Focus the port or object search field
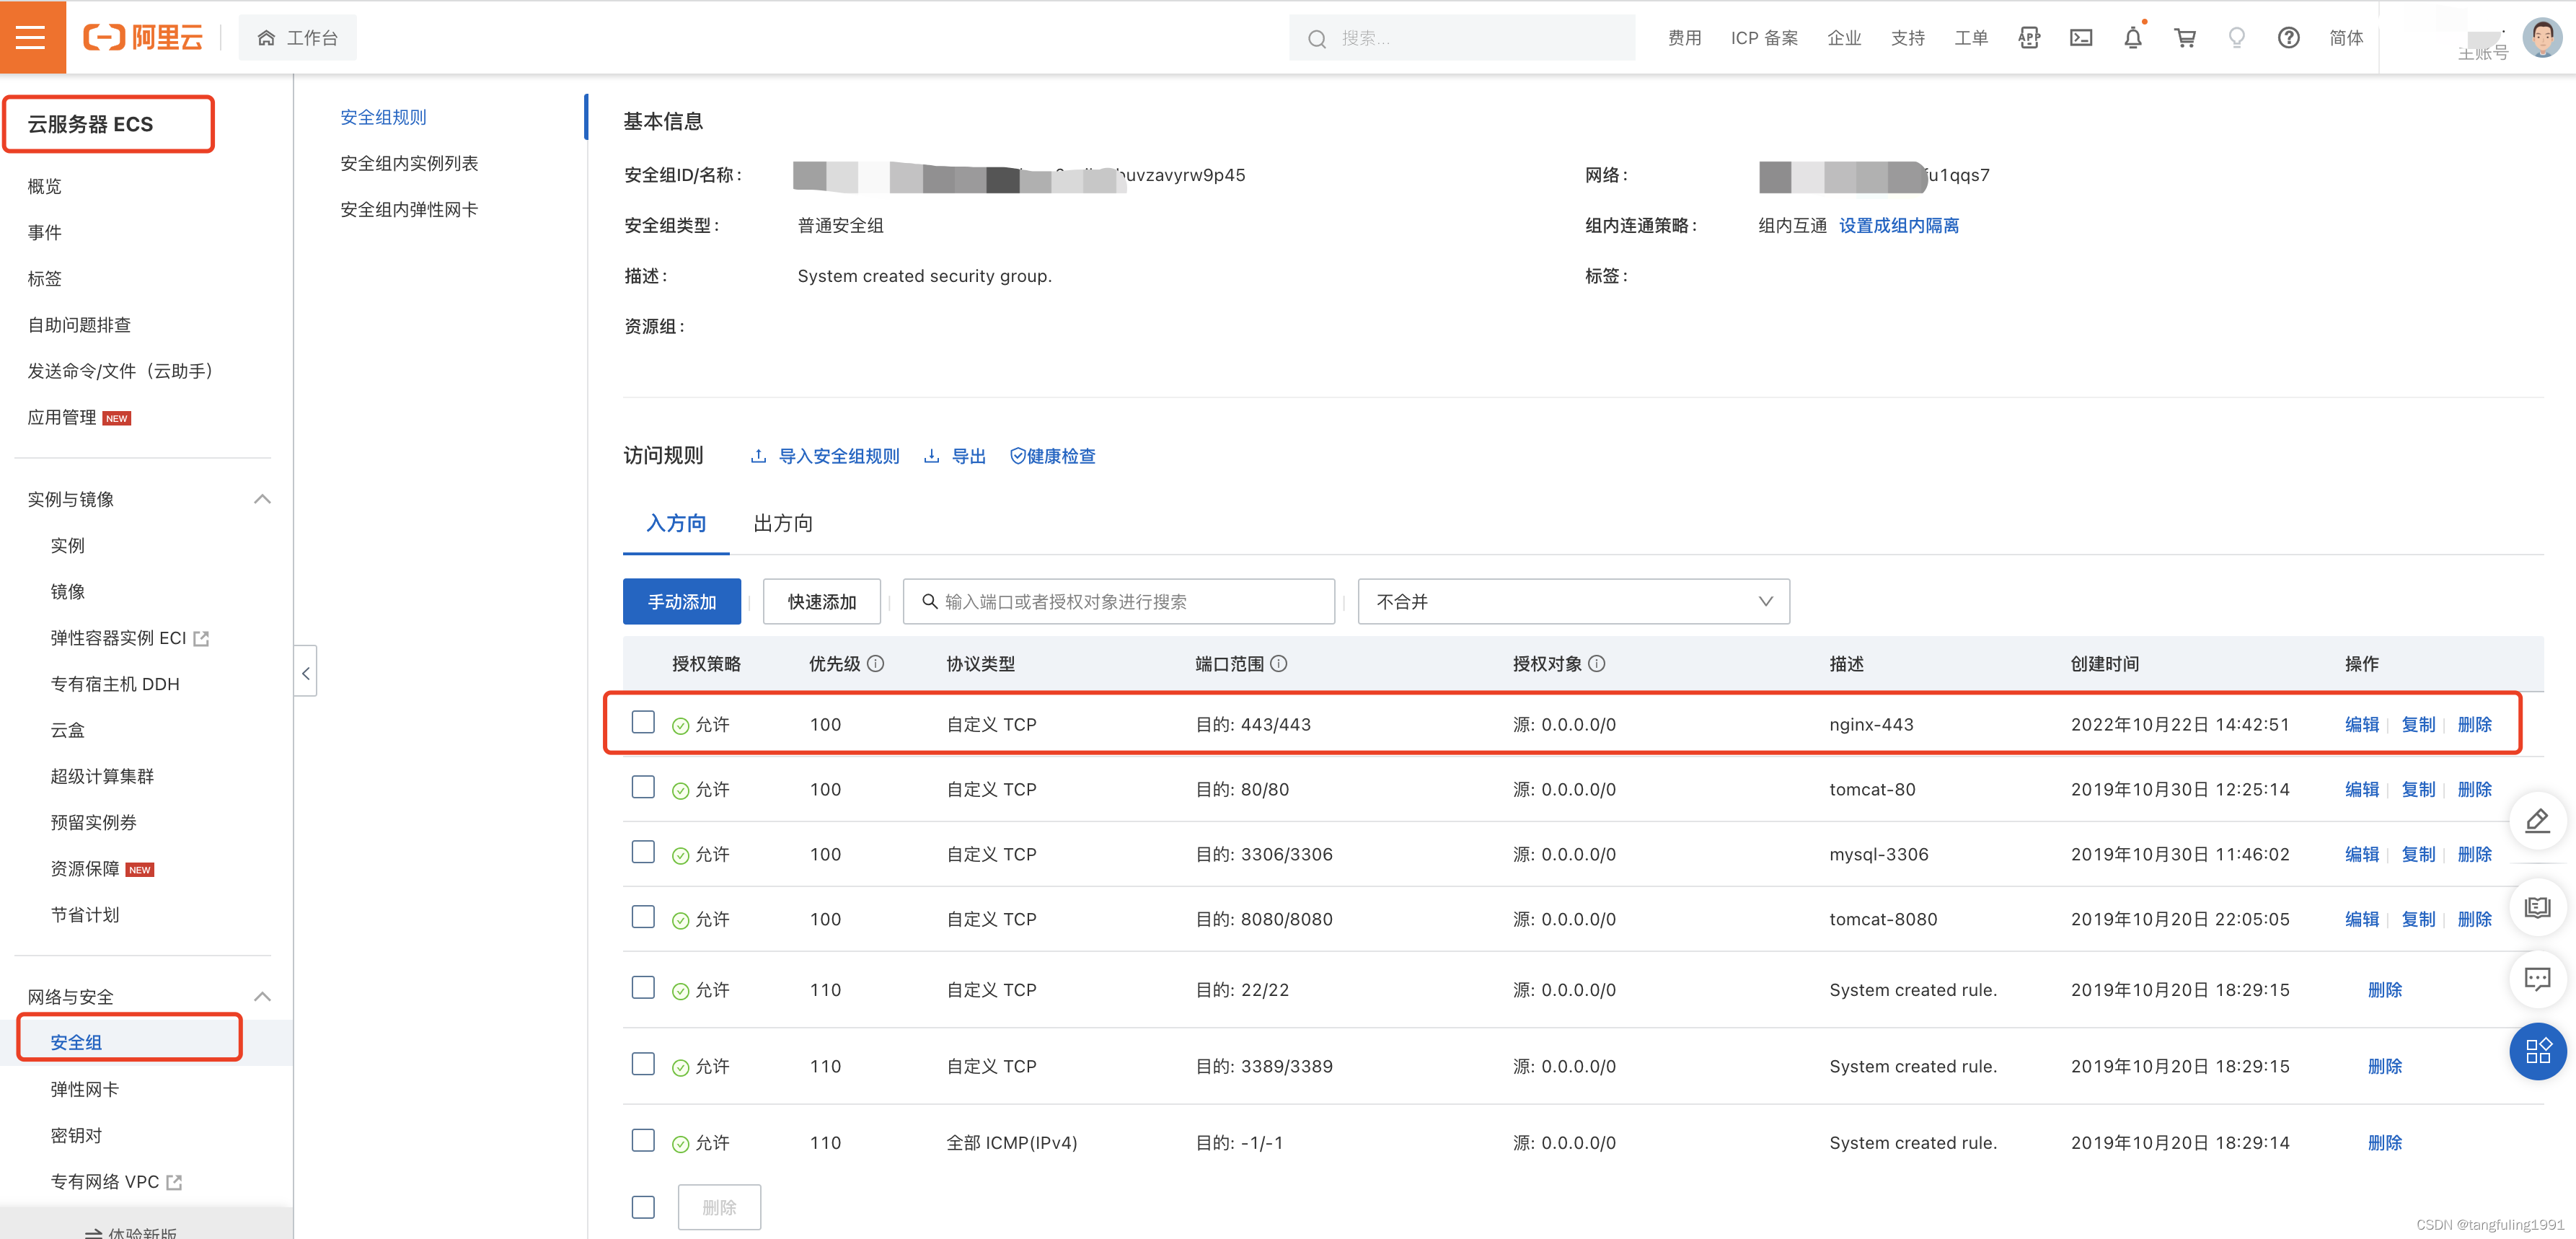The height and width of the screenshot is (1239, 2576). click(x=1119, y=602)
